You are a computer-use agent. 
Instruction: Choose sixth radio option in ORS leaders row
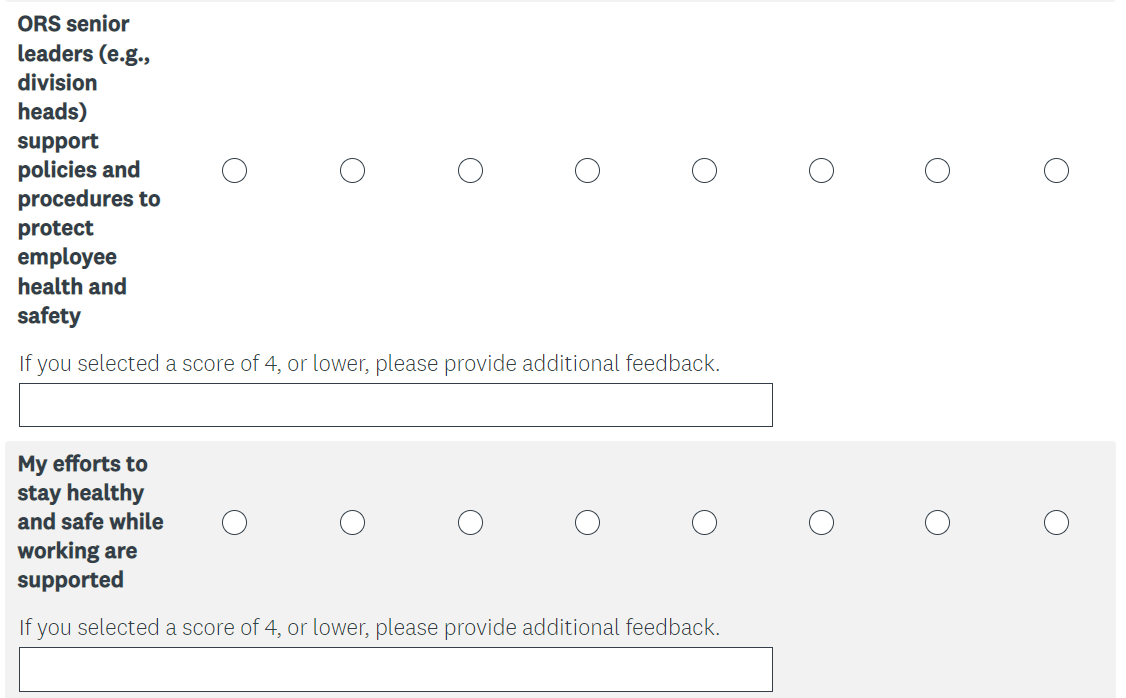821,171
